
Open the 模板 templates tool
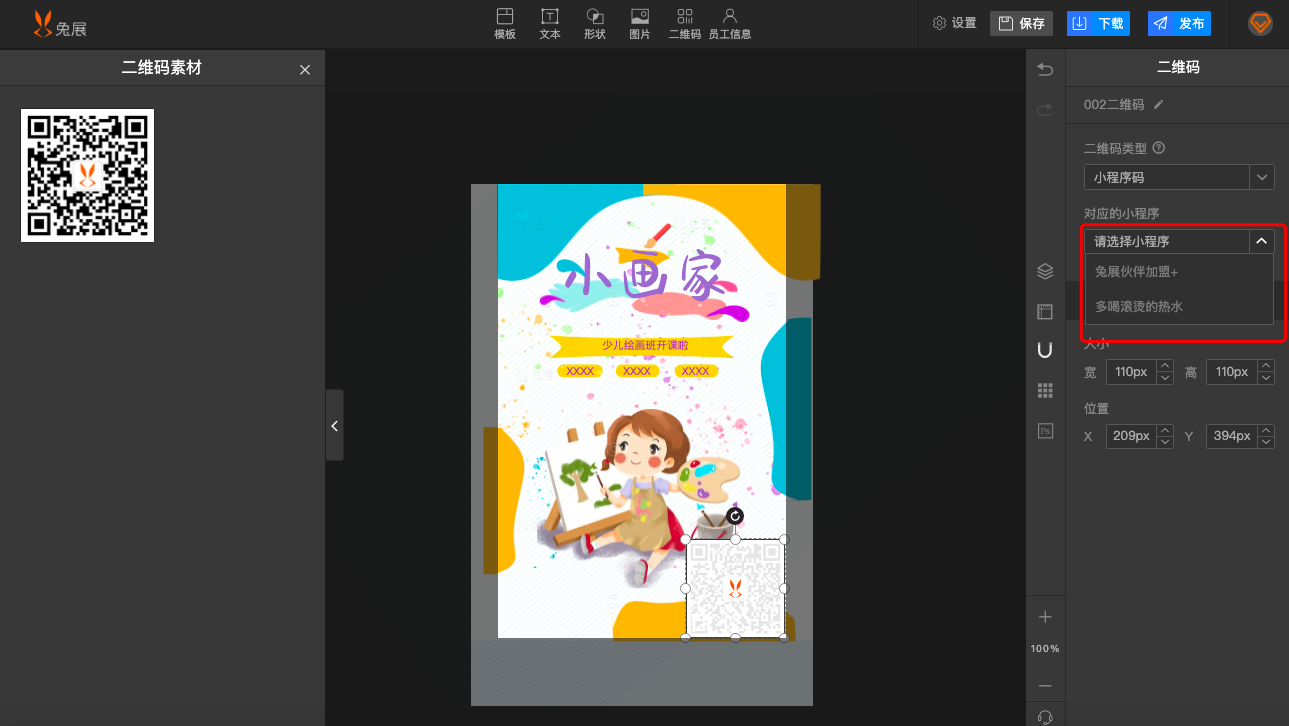[505, 24]
